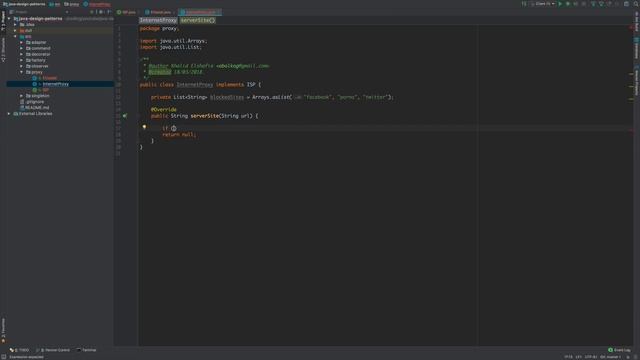Run with coverage icon in toolbar
Viewport: 640px width, 360px height.
tap(576, 4)
